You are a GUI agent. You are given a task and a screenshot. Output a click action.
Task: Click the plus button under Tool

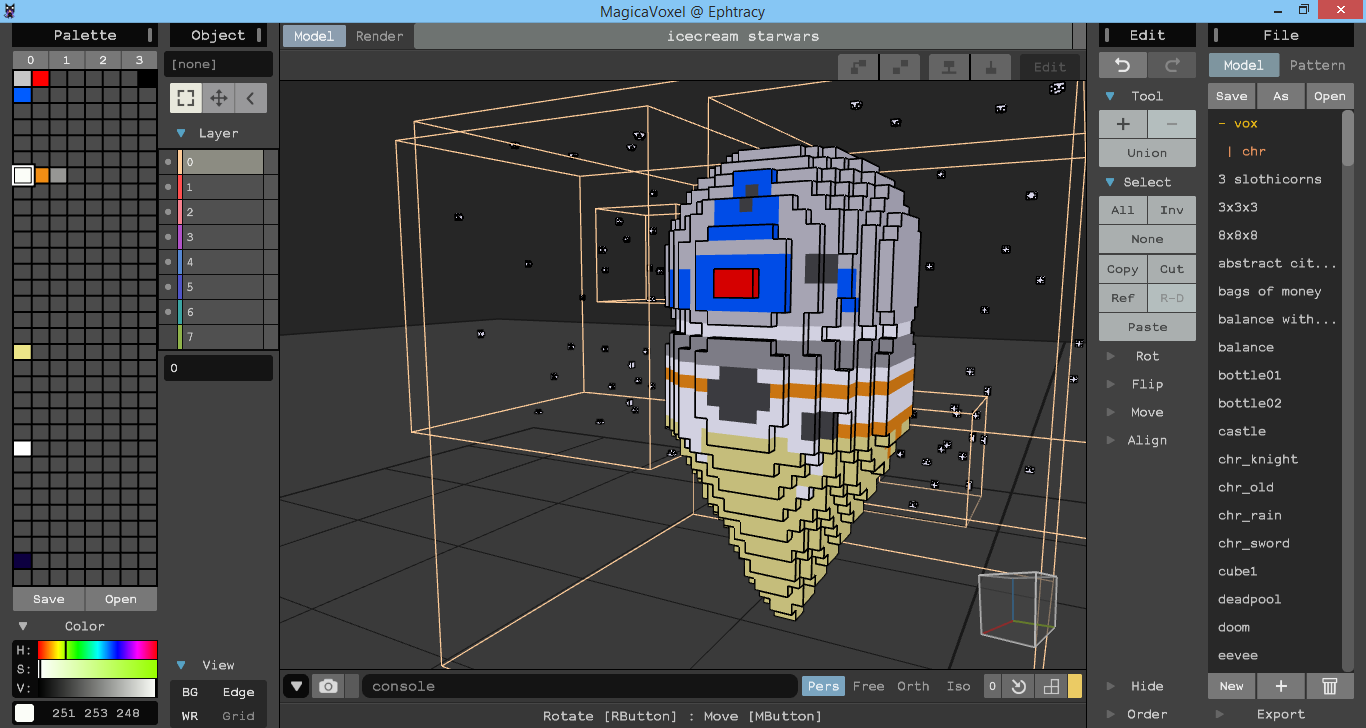pos(1123,124)
